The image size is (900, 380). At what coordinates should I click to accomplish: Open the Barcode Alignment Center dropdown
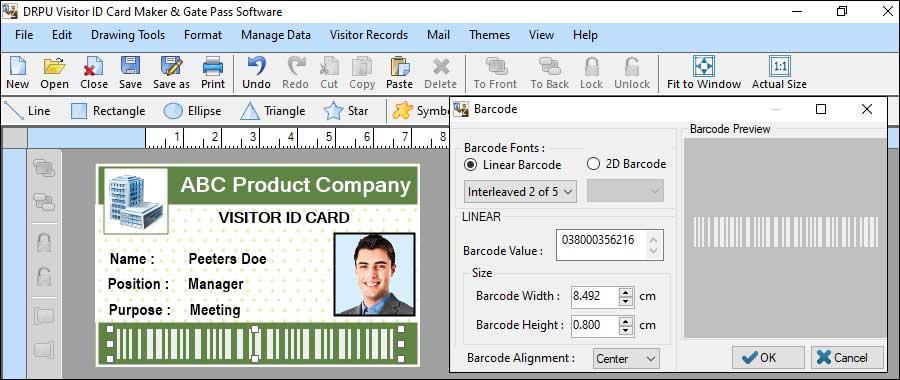(x=626, y=359)
